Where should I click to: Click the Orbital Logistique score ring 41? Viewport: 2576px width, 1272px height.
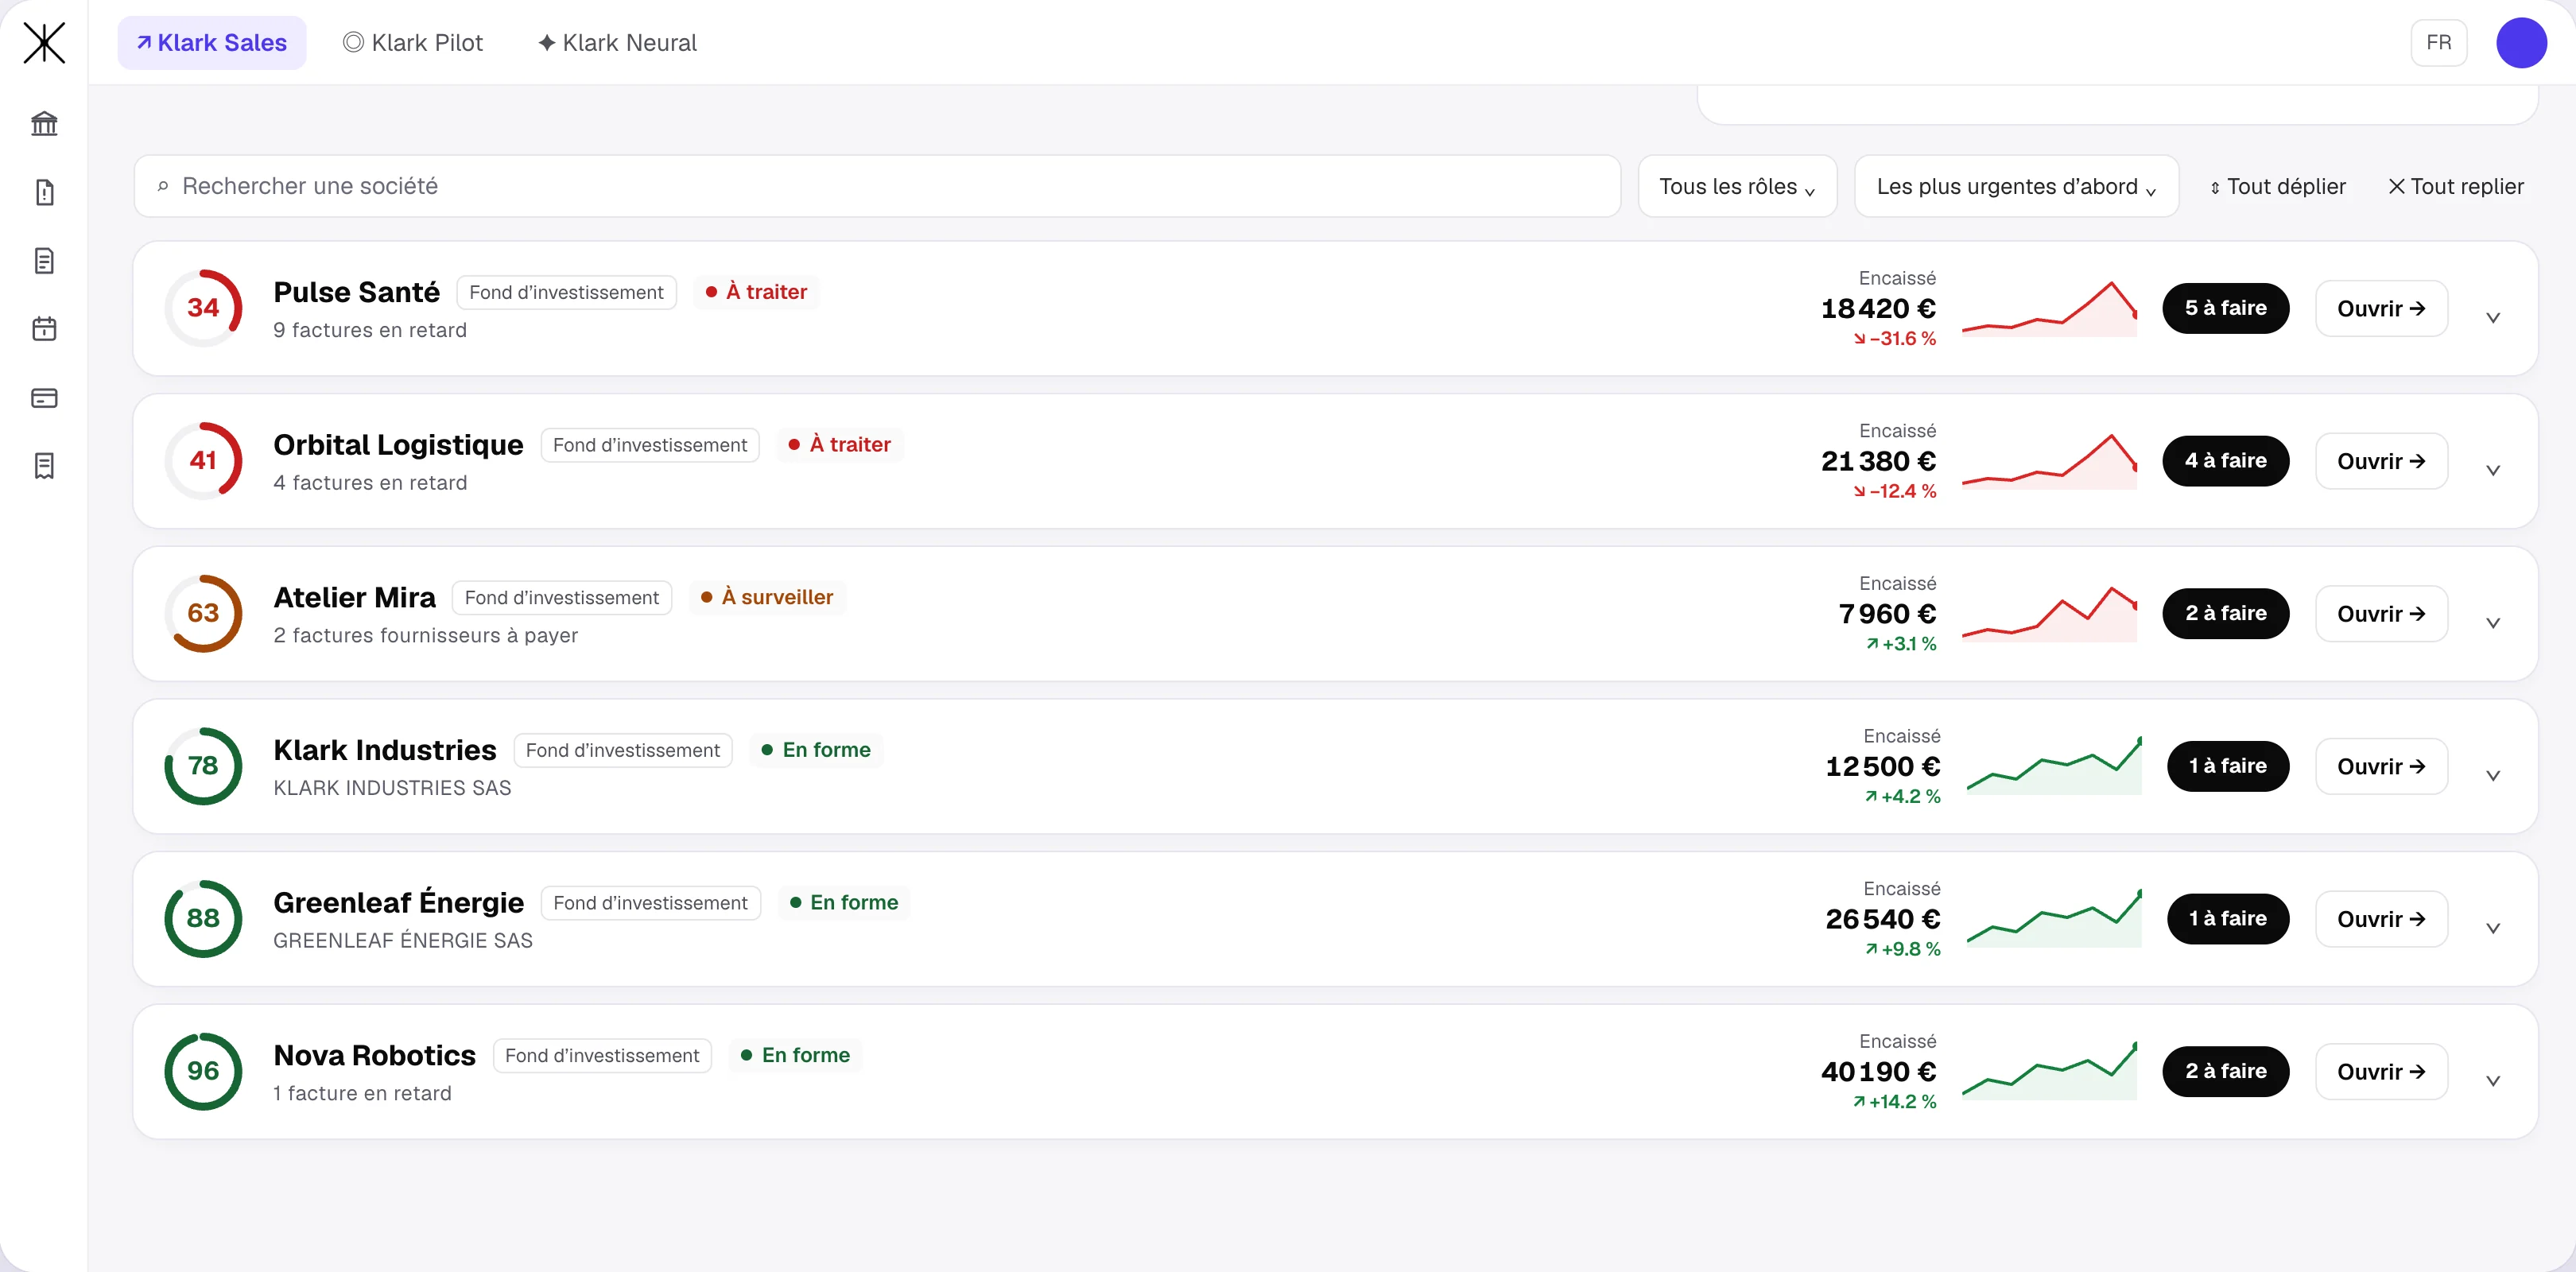(x=203, y=461)
